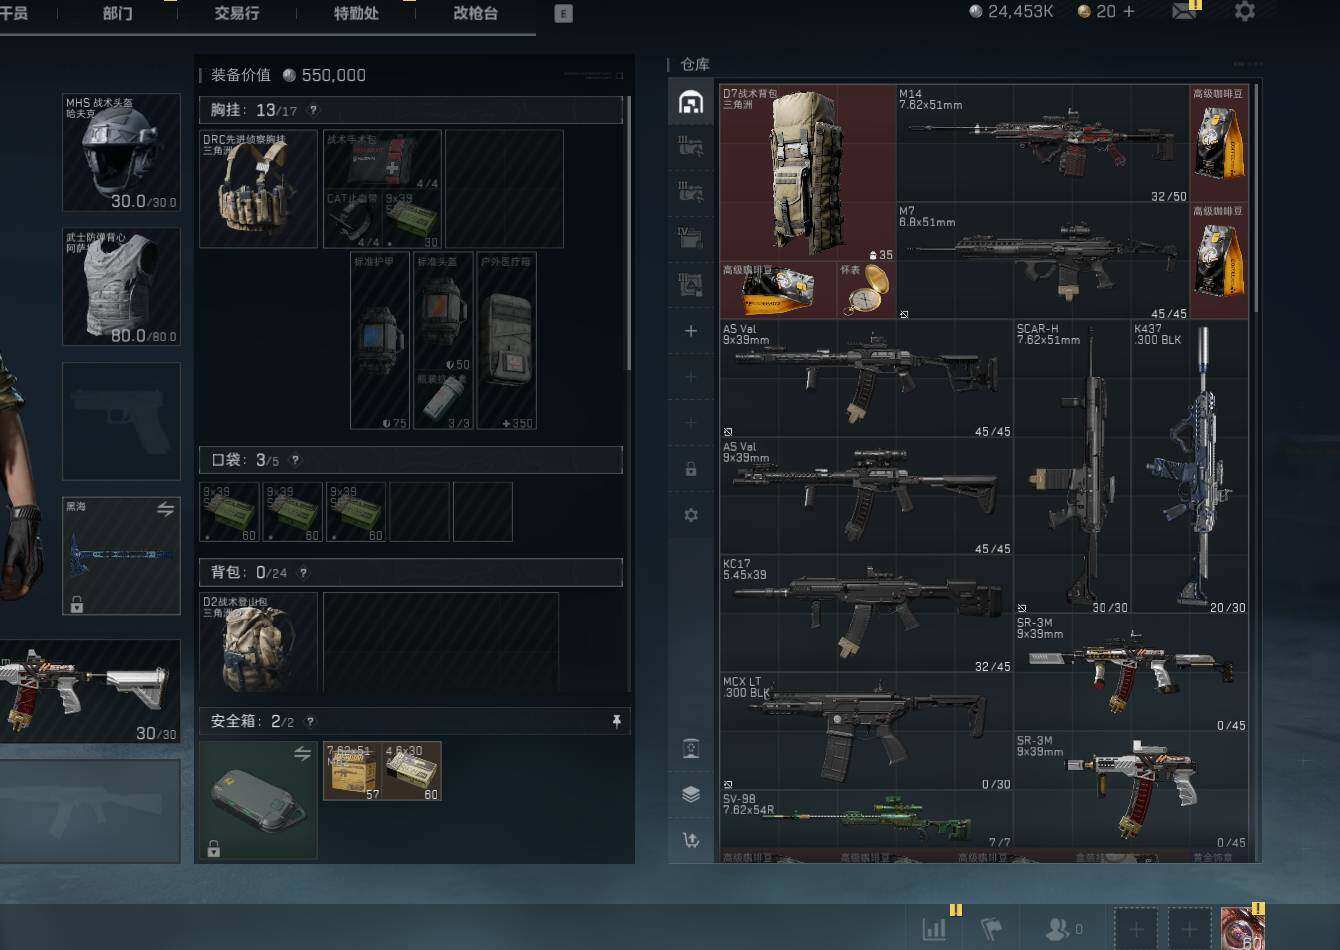The height and width of the screenshot is (950, 1340).
Task: Open the player avatar in bottom corner
Action: click(x=1243, y=928)
